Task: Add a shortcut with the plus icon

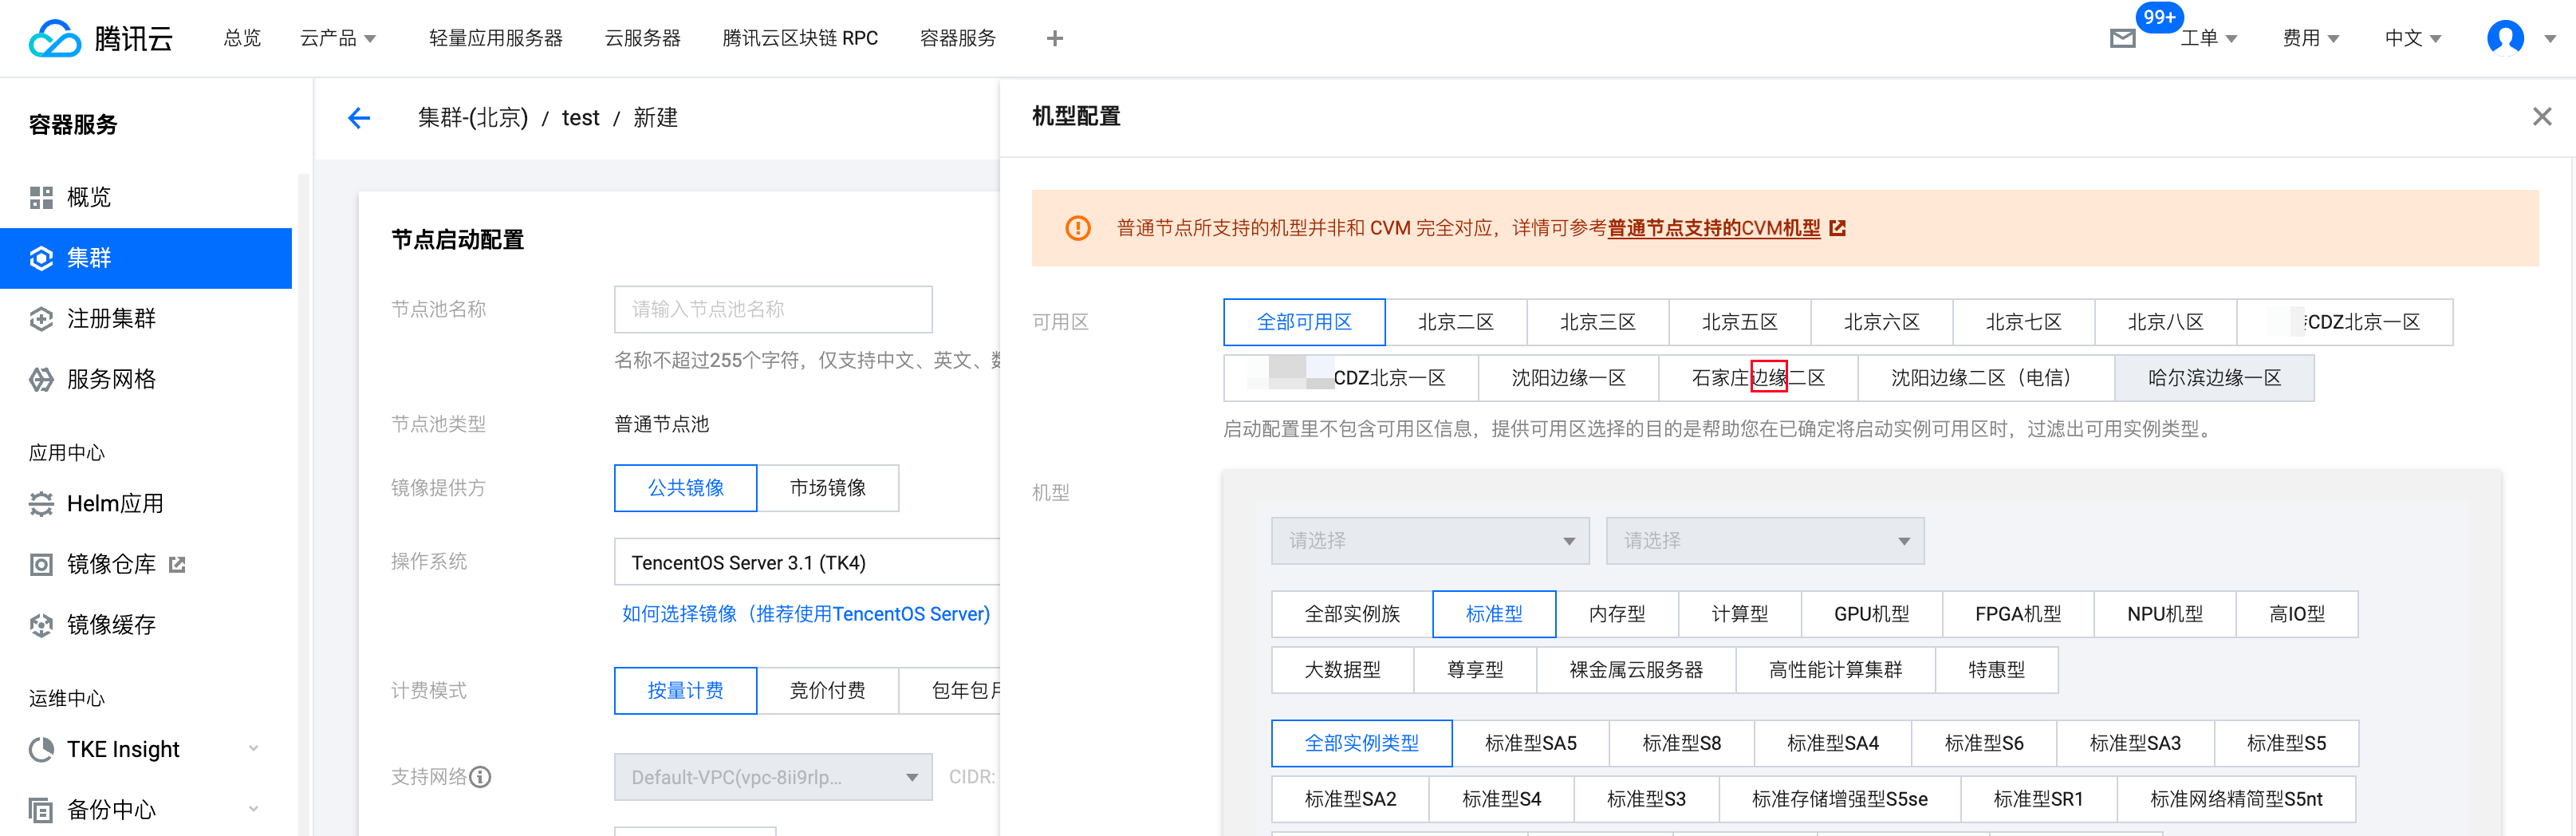Action: click(x=1054, y=38)
